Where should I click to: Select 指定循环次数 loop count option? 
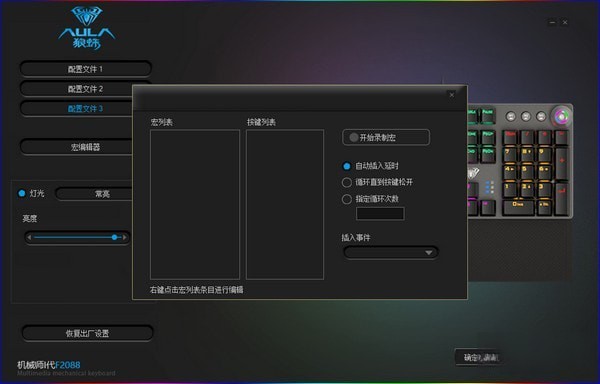347,199
